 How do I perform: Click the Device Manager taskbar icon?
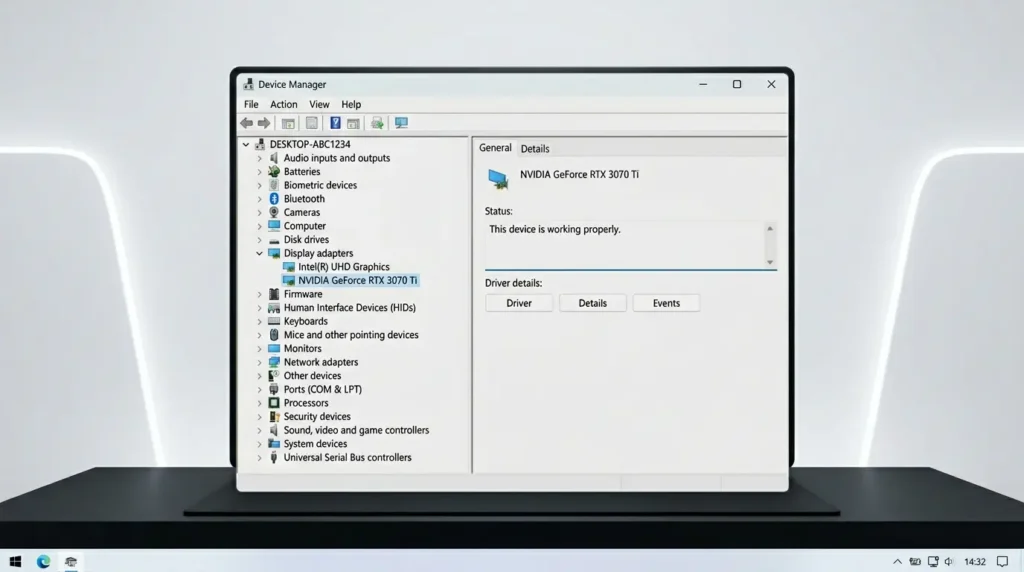71,562
